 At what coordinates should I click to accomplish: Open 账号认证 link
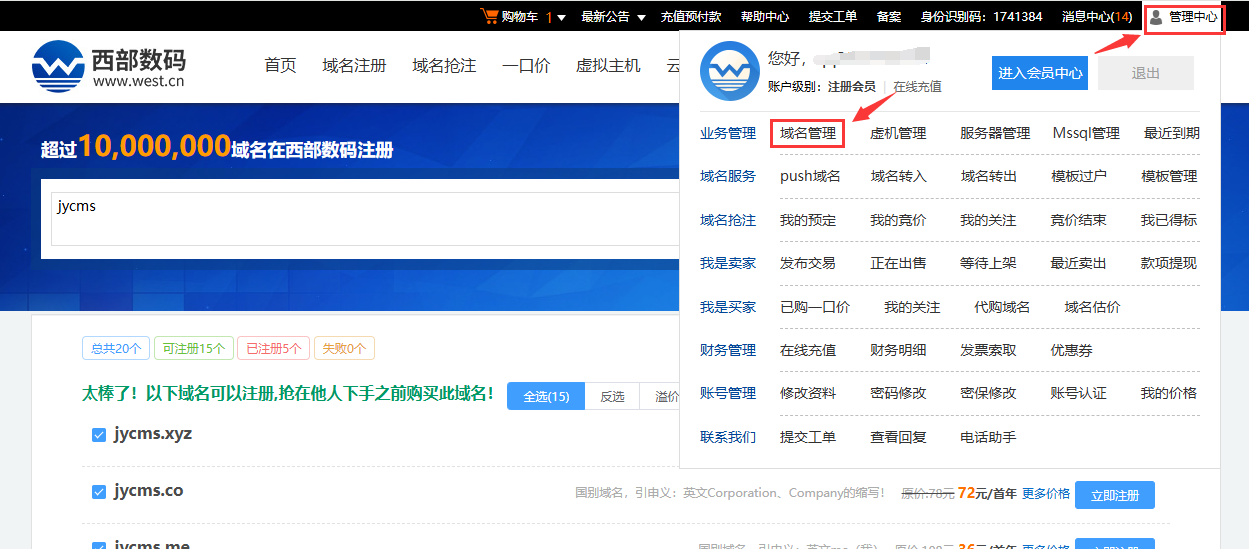pos(1078,393)
